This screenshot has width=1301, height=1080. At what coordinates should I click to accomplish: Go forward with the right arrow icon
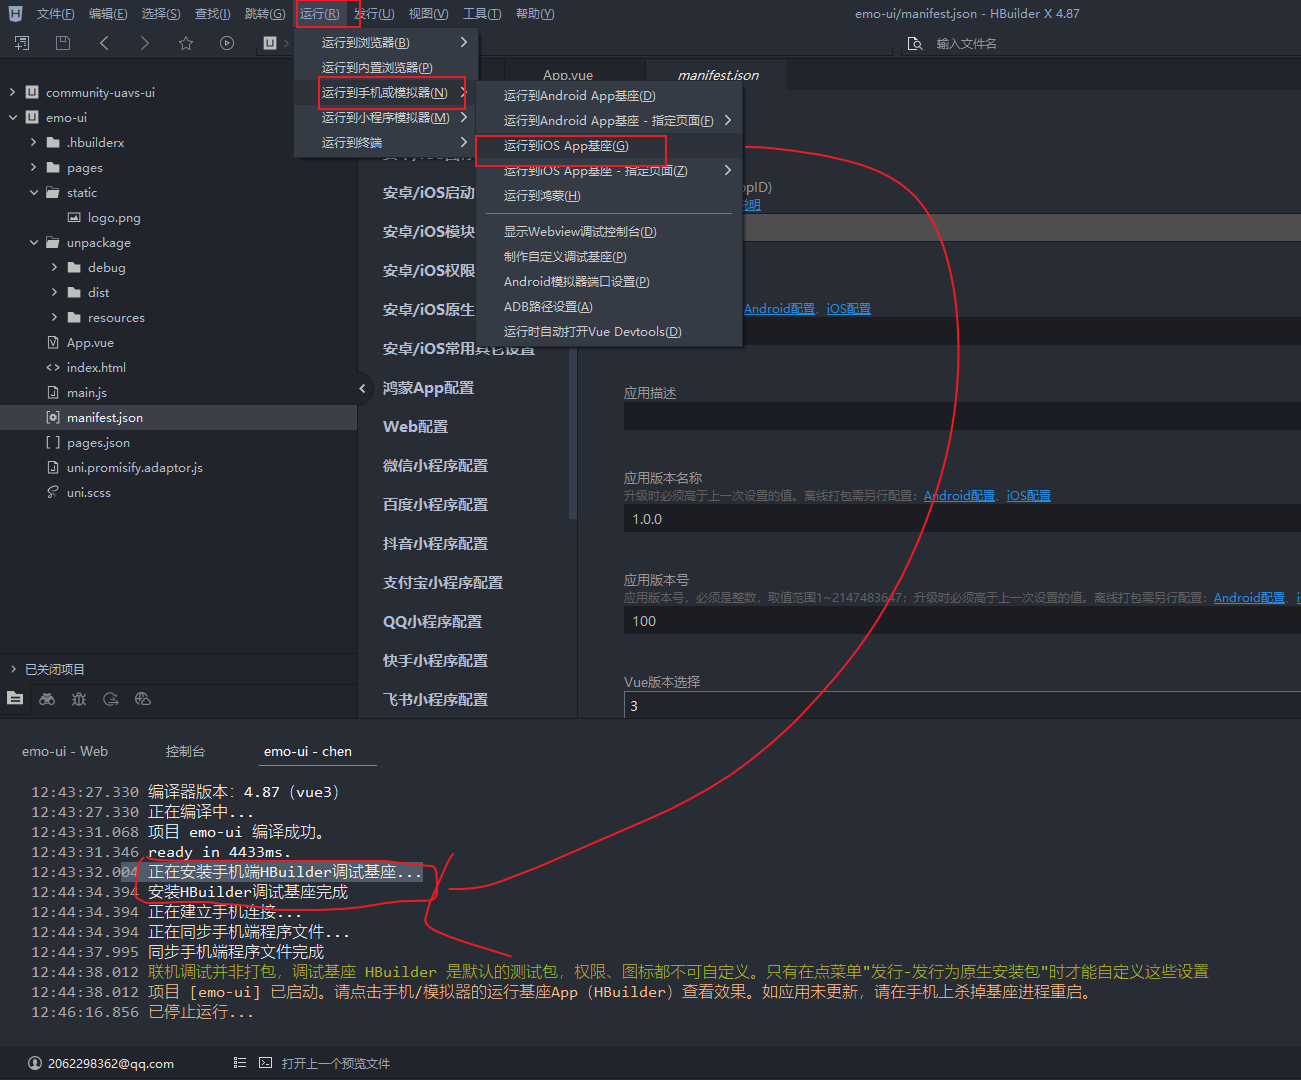[x=145, y=43]
